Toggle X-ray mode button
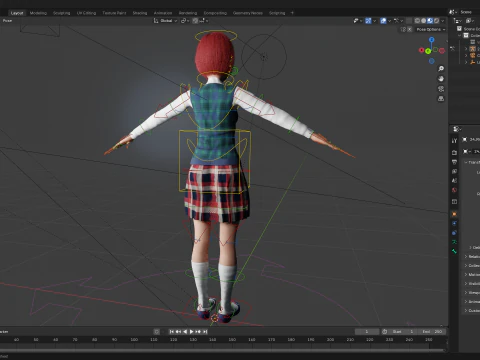The image size is (480, 360). point(409,21)
